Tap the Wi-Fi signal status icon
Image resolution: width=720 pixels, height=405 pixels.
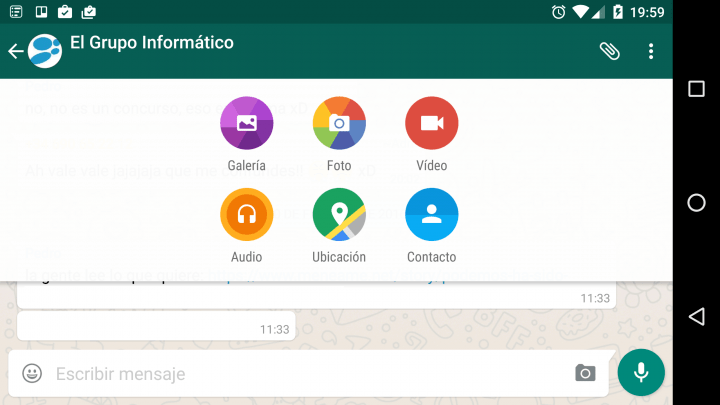pyautogui.click(x=580, y=12)
